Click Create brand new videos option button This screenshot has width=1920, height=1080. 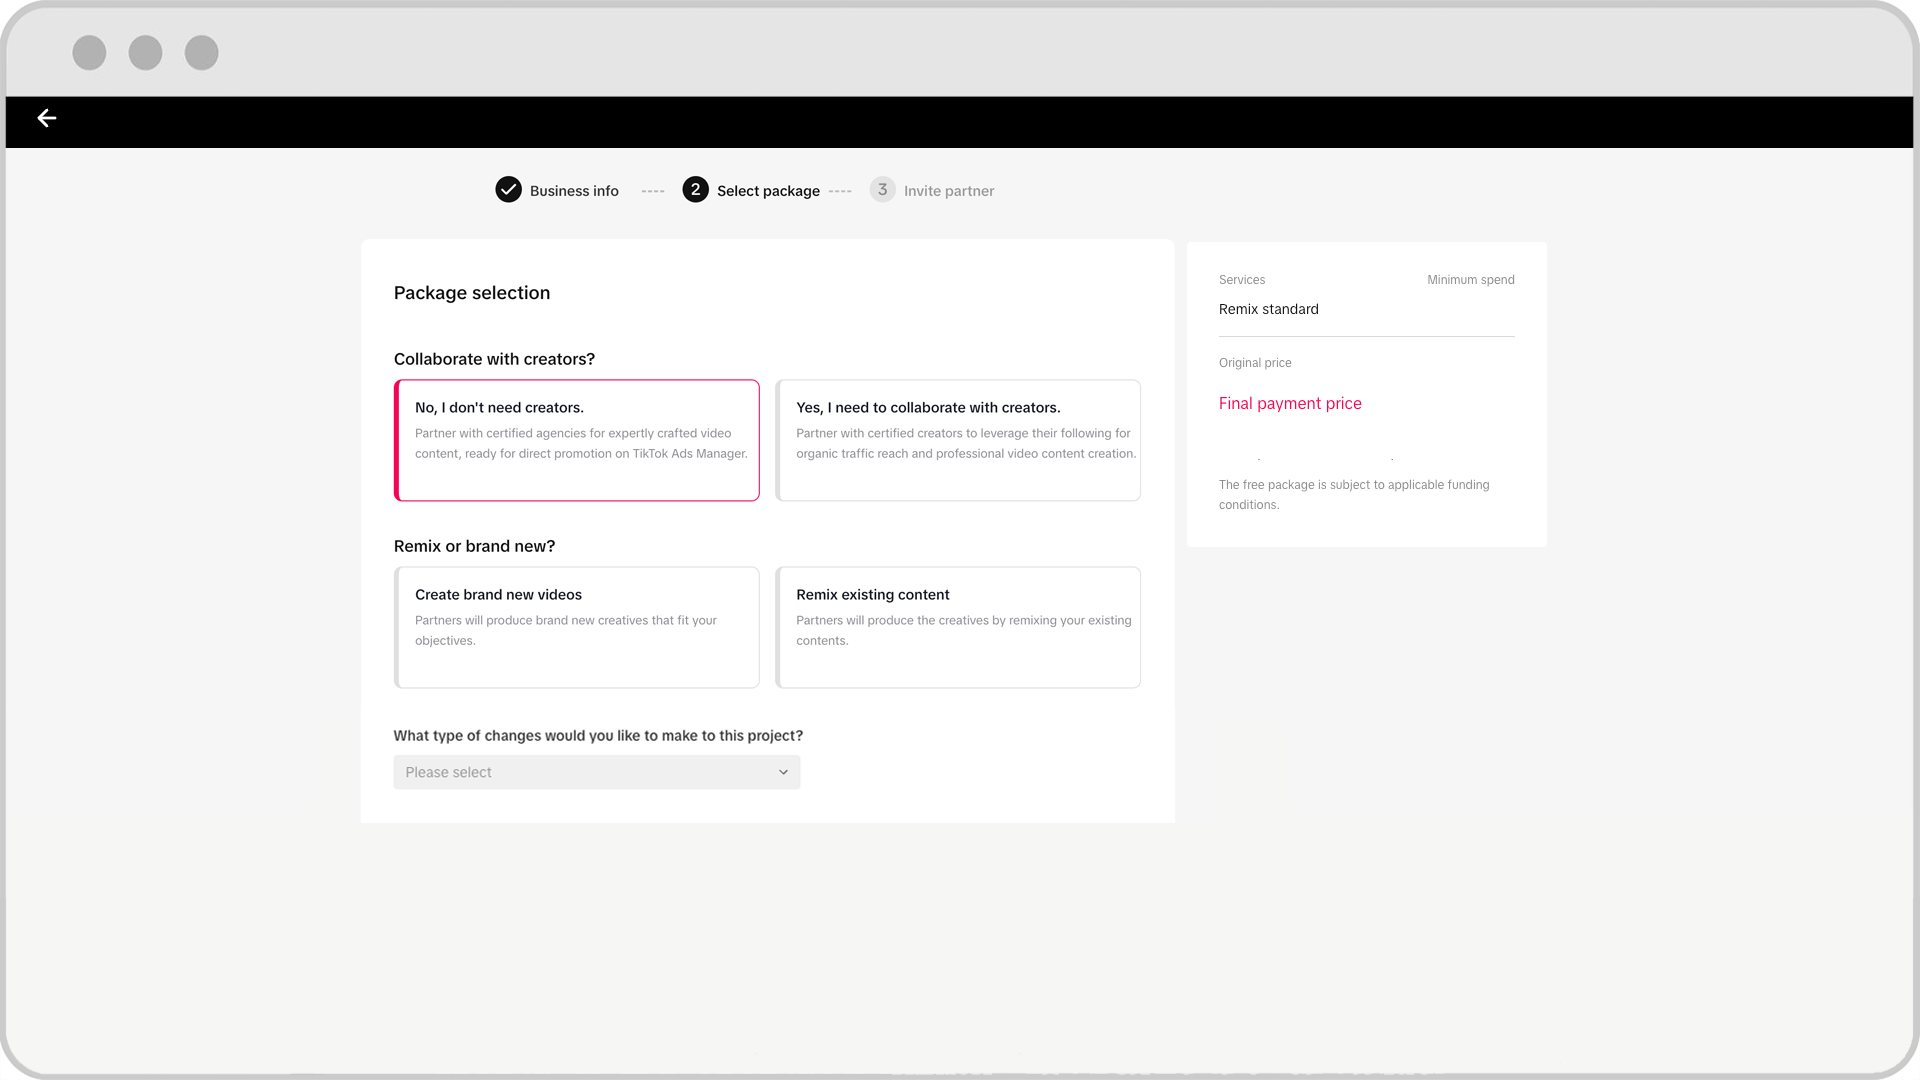click(576, 626)
